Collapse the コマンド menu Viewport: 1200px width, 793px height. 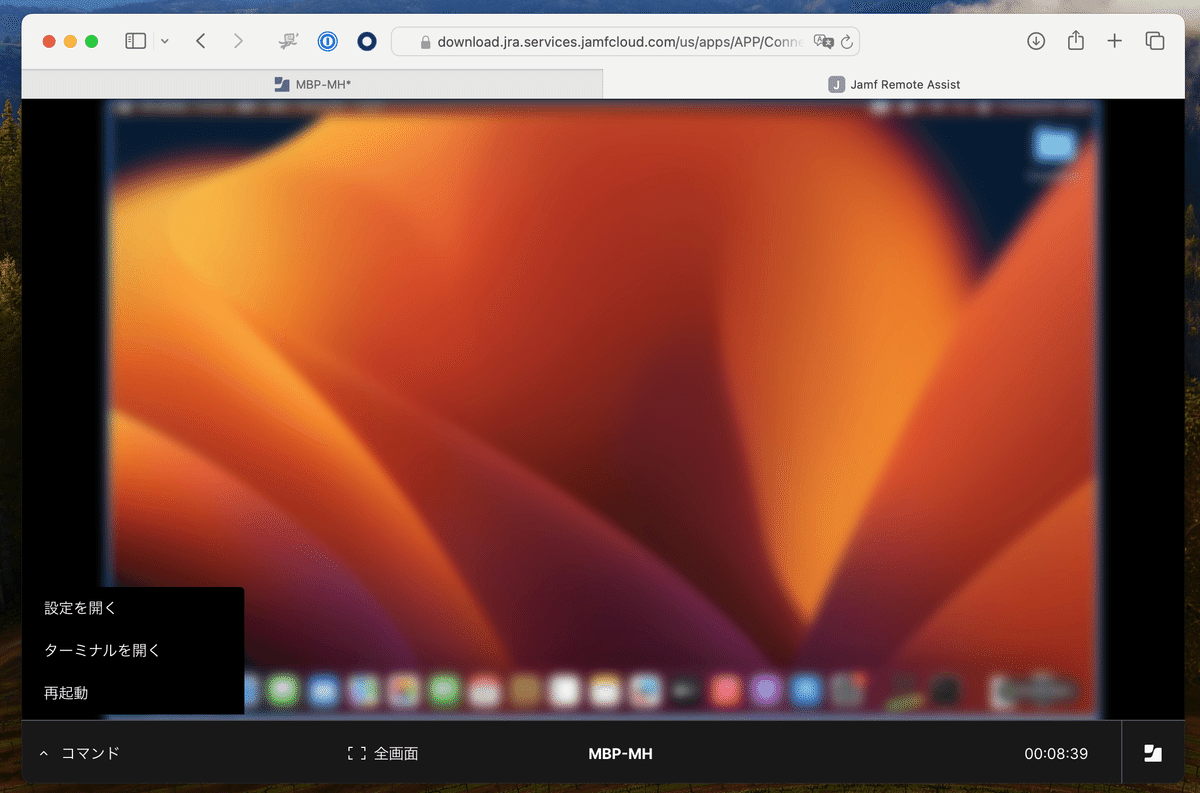point(79,753)
